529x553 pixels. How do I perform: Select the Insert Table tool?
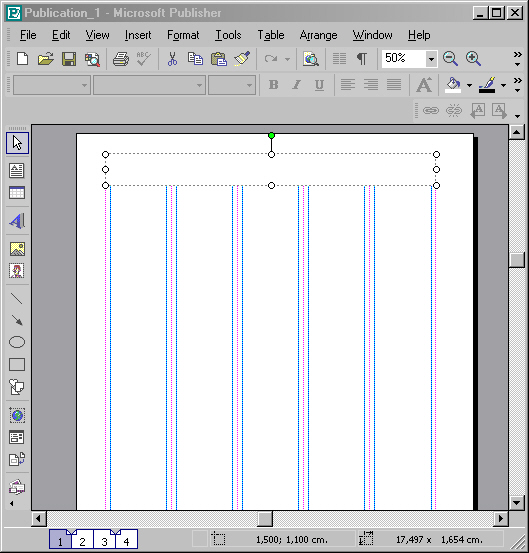coord(17,193)
